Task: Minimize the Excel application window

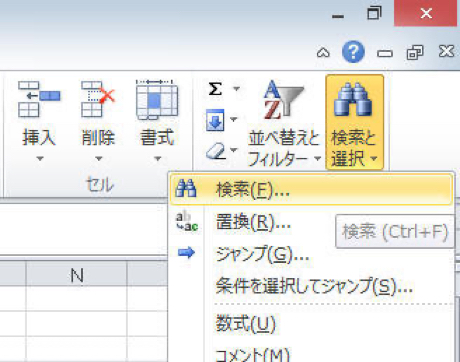Action: tap(338, 16)
